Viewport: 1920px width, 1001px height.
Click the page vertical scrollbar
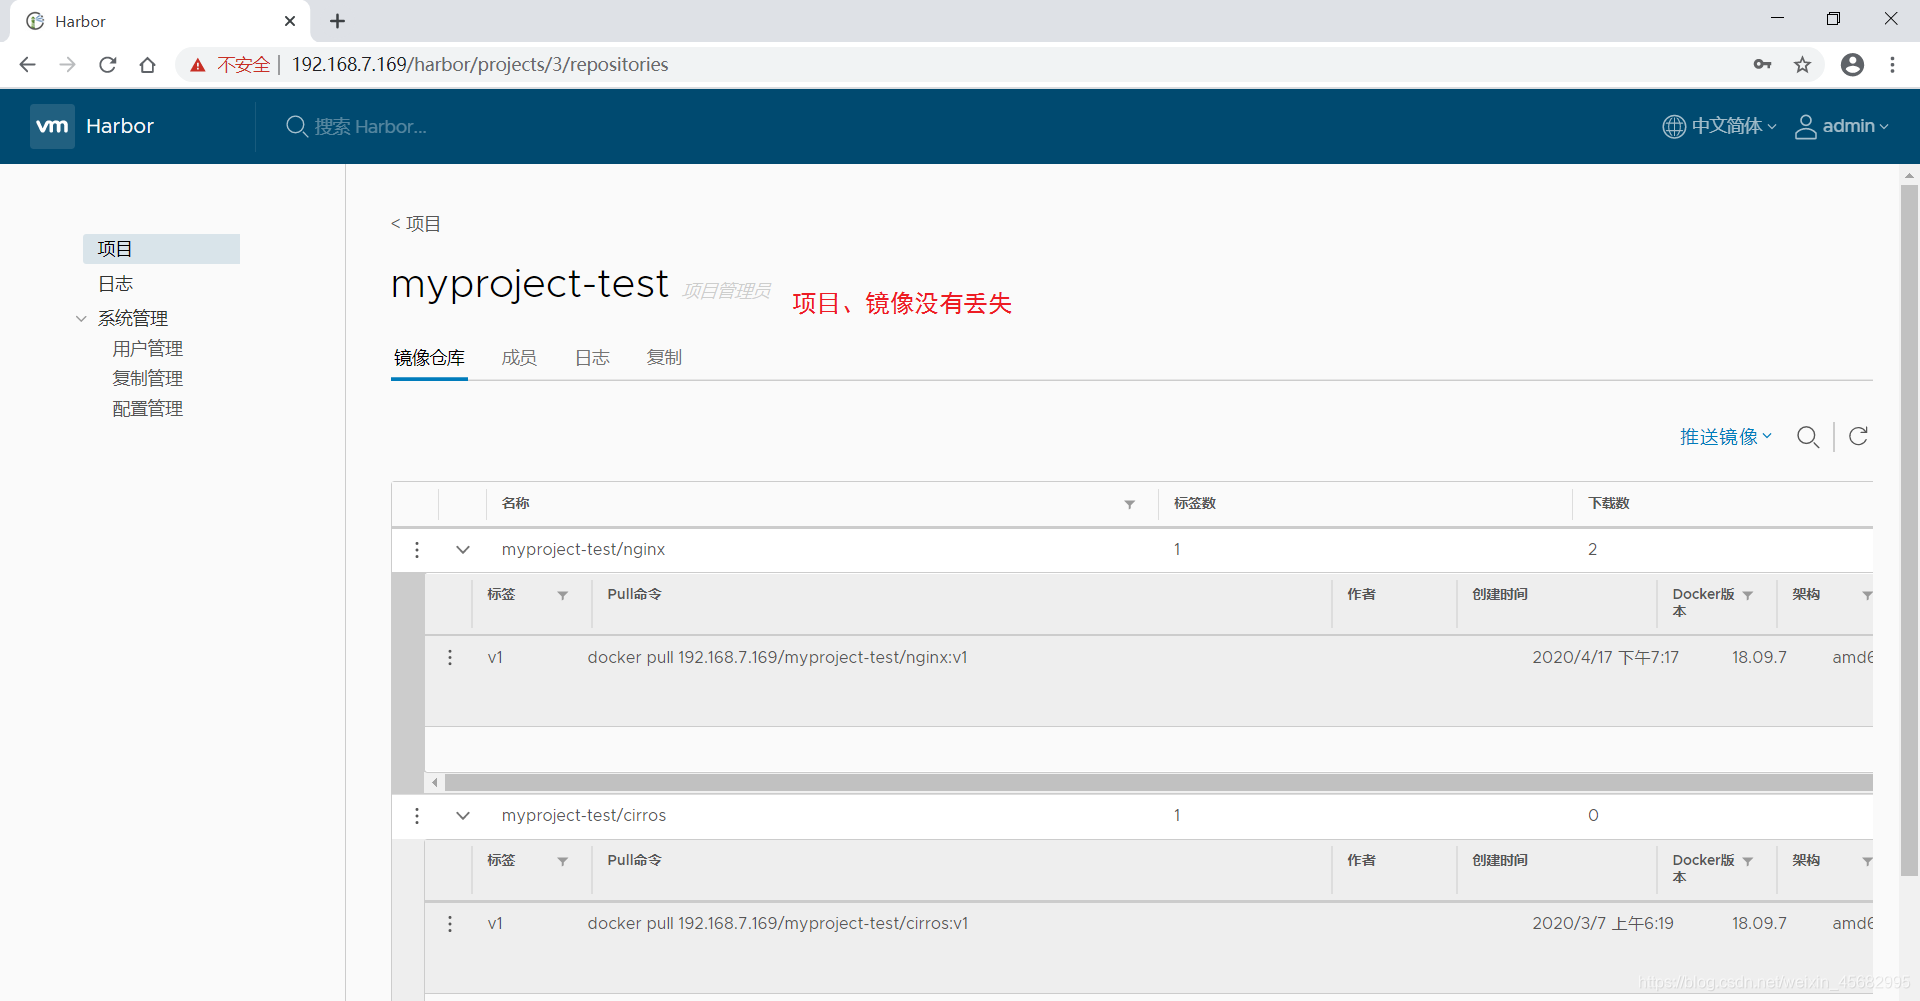point(1909,530)
